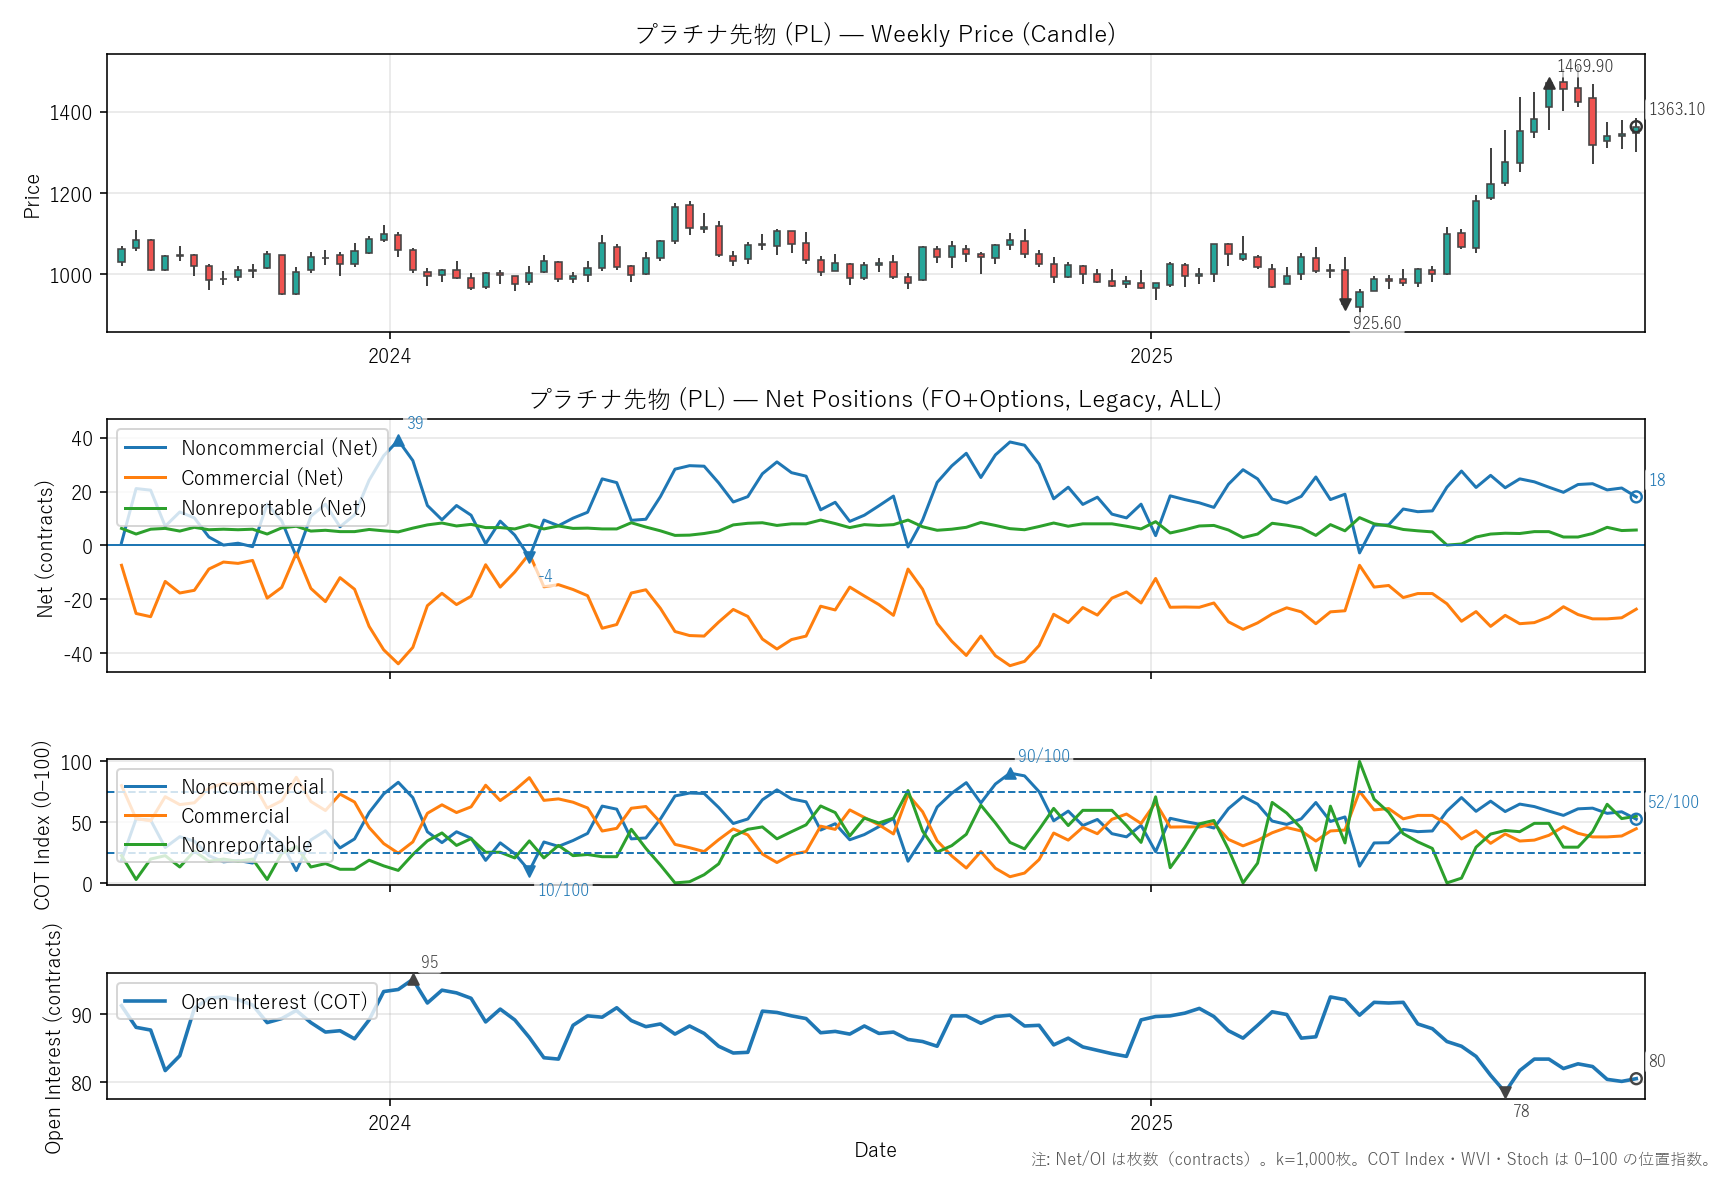Click the open interest peak label 95
Screen dimensions: 1728x1180
click(429, 962)
